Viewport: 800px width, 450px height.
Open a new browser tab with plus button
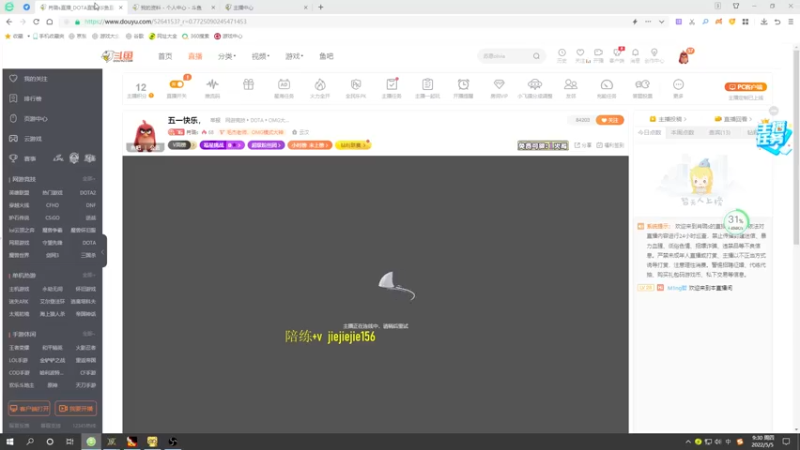coord(320,7)
